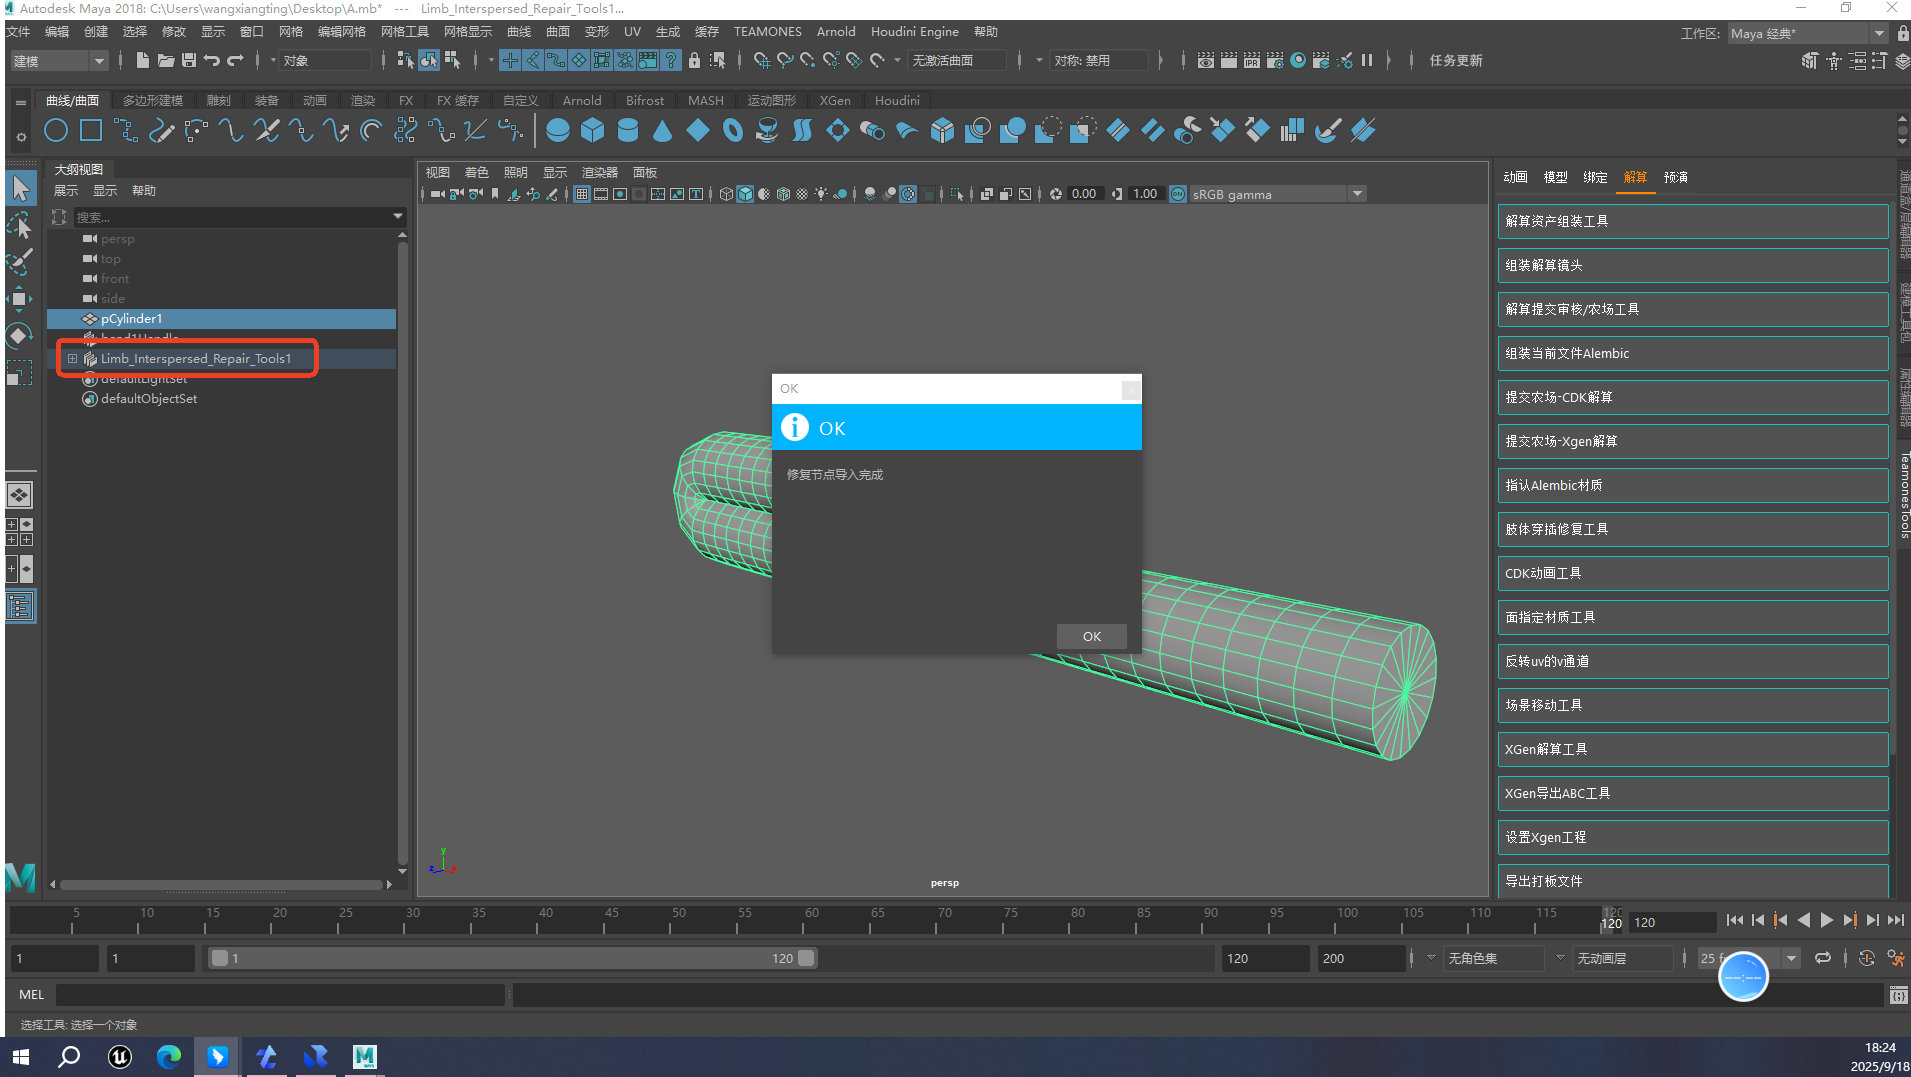Create a polygon cube from shelf
The width and height of the screenshot is (1911, 1077).
(593, 131)
